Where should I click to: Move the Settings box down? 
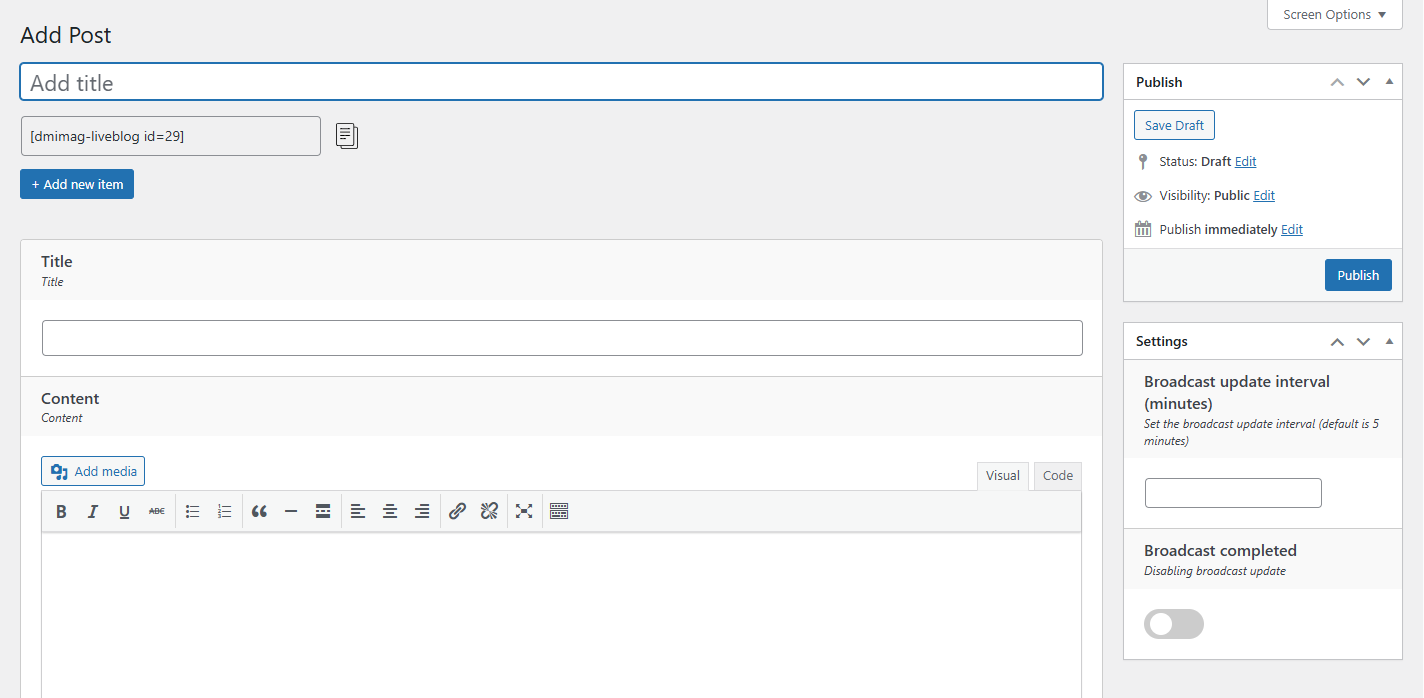(1363, 341)
